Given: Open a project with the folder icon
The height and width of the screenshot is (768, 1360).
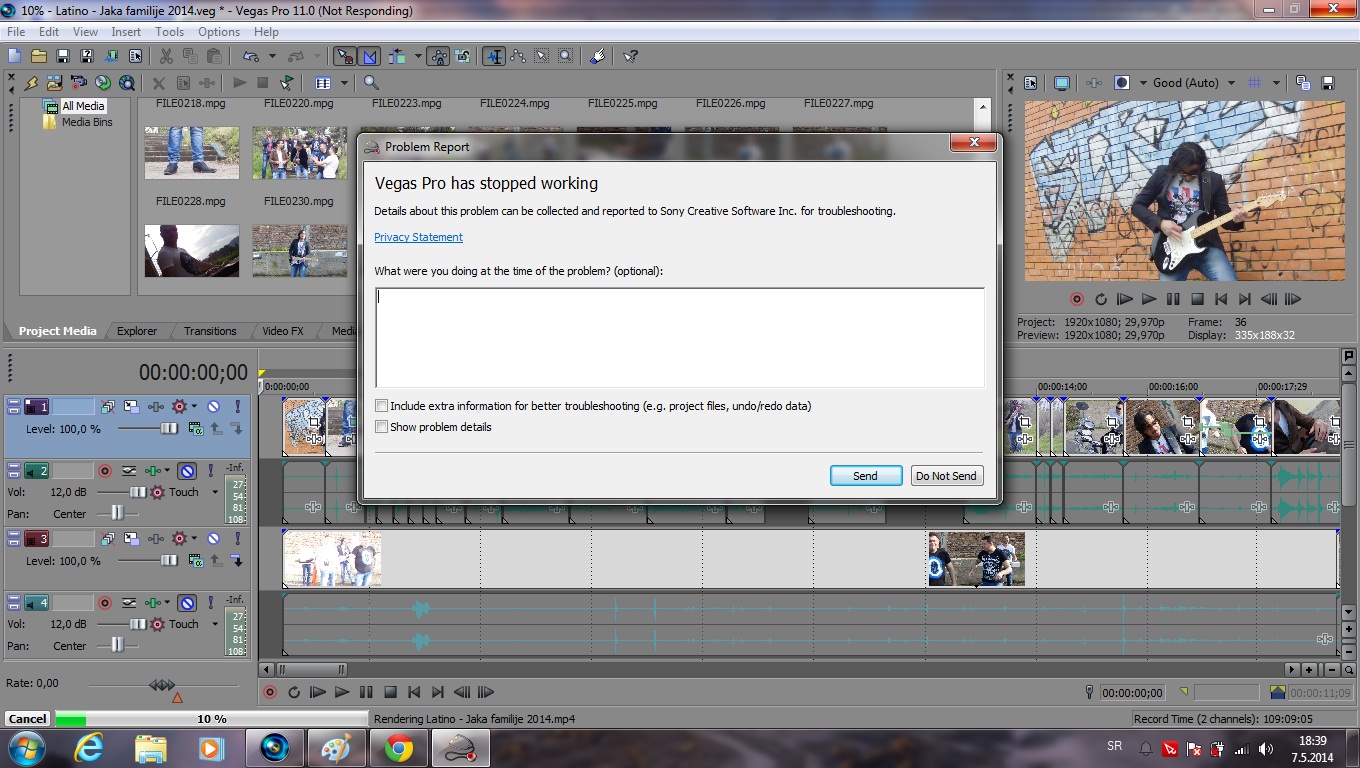Looking at the screenshot, I should point(39,56).
